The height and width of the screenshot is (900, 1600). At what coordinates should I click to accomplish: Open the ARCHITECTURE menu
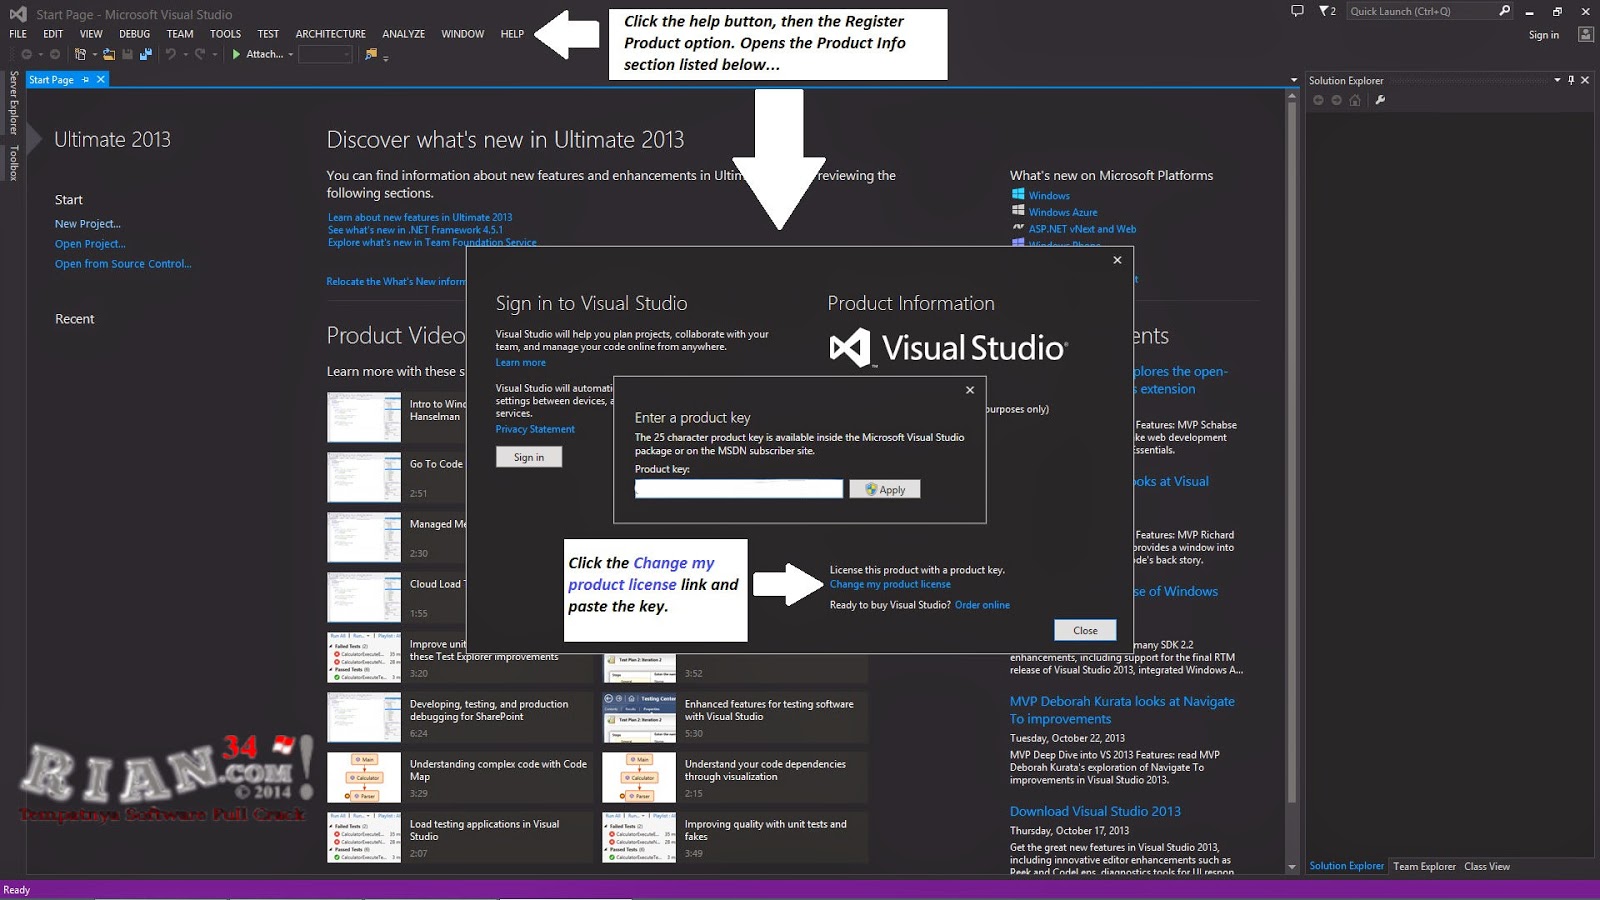click(x=331, y=34)
